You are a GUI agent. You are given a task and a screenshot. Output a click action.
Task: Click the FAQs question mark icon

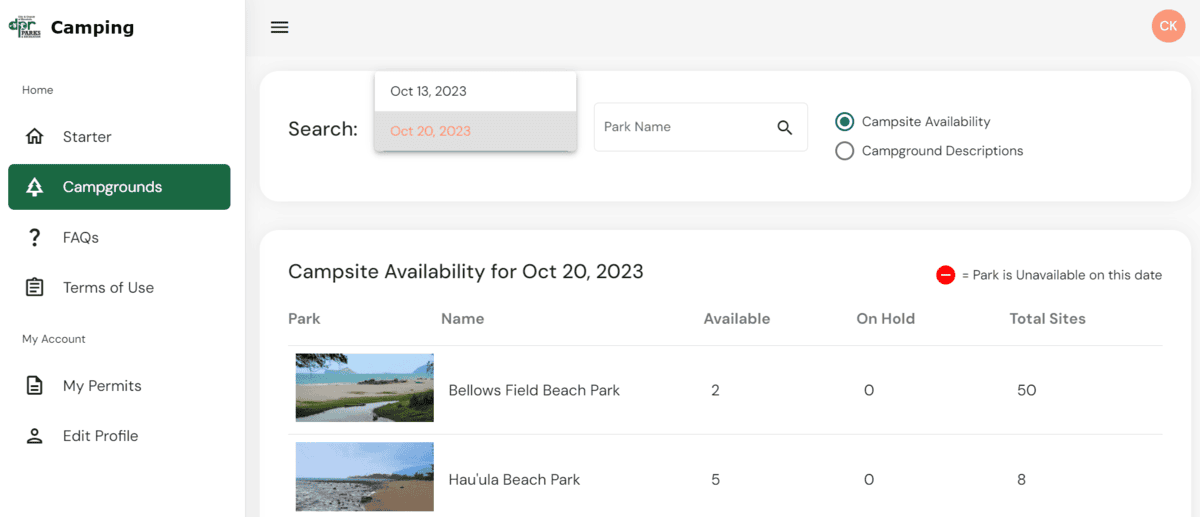click(35, 238)
